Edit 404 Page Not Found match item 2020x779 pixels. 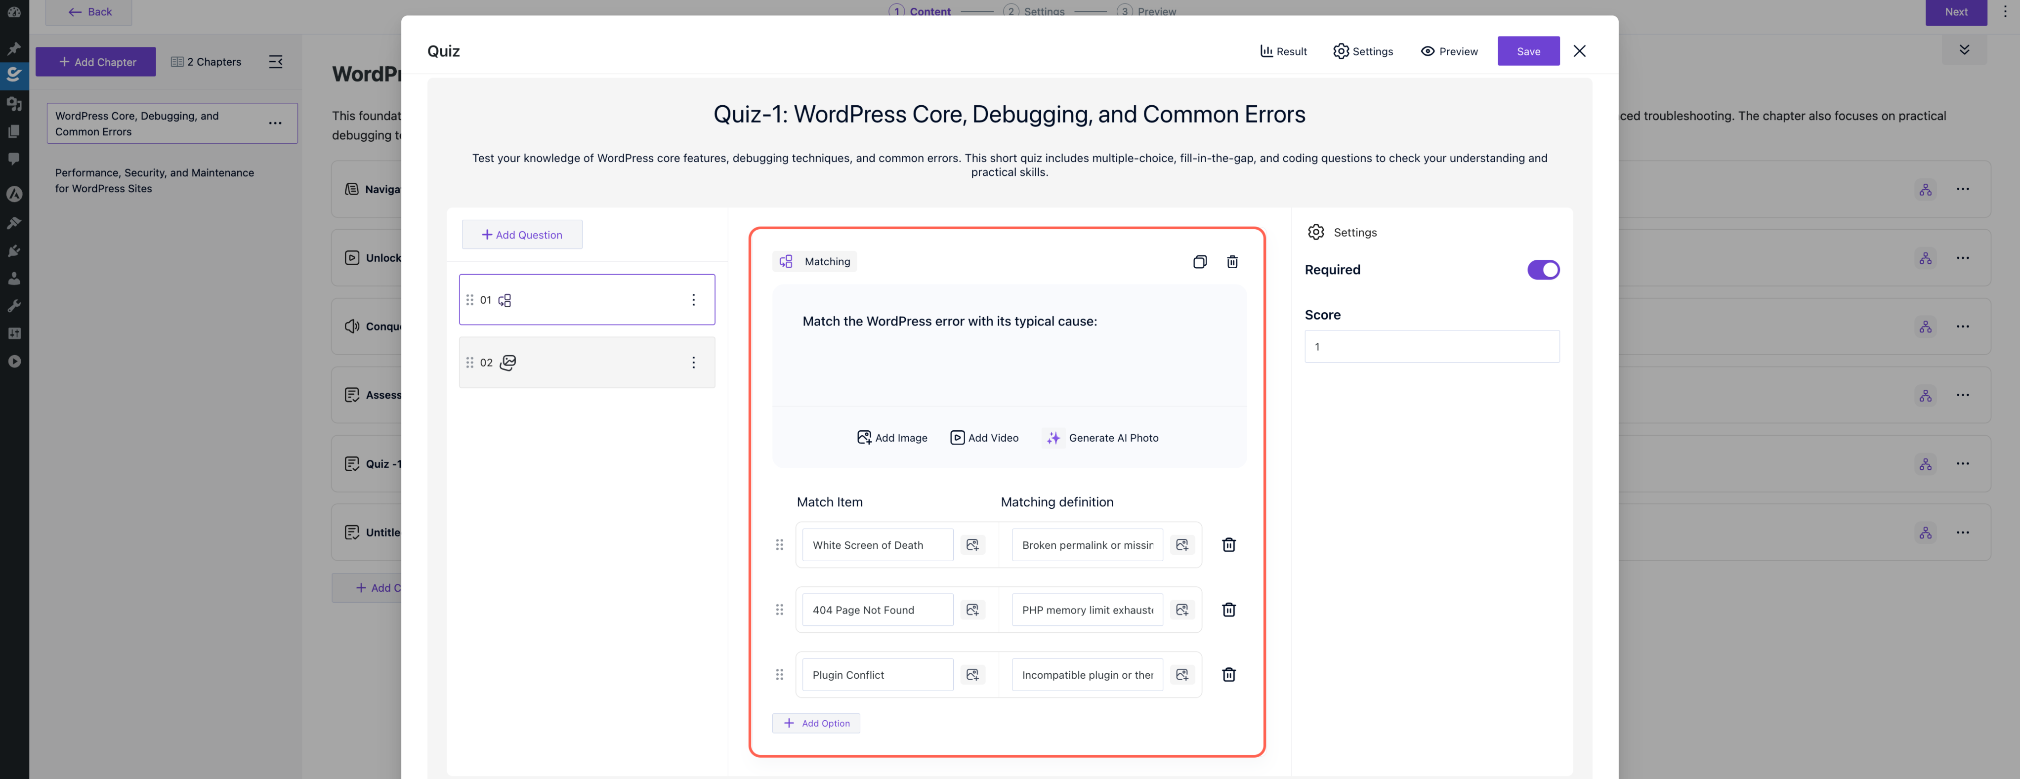(877, 610)
